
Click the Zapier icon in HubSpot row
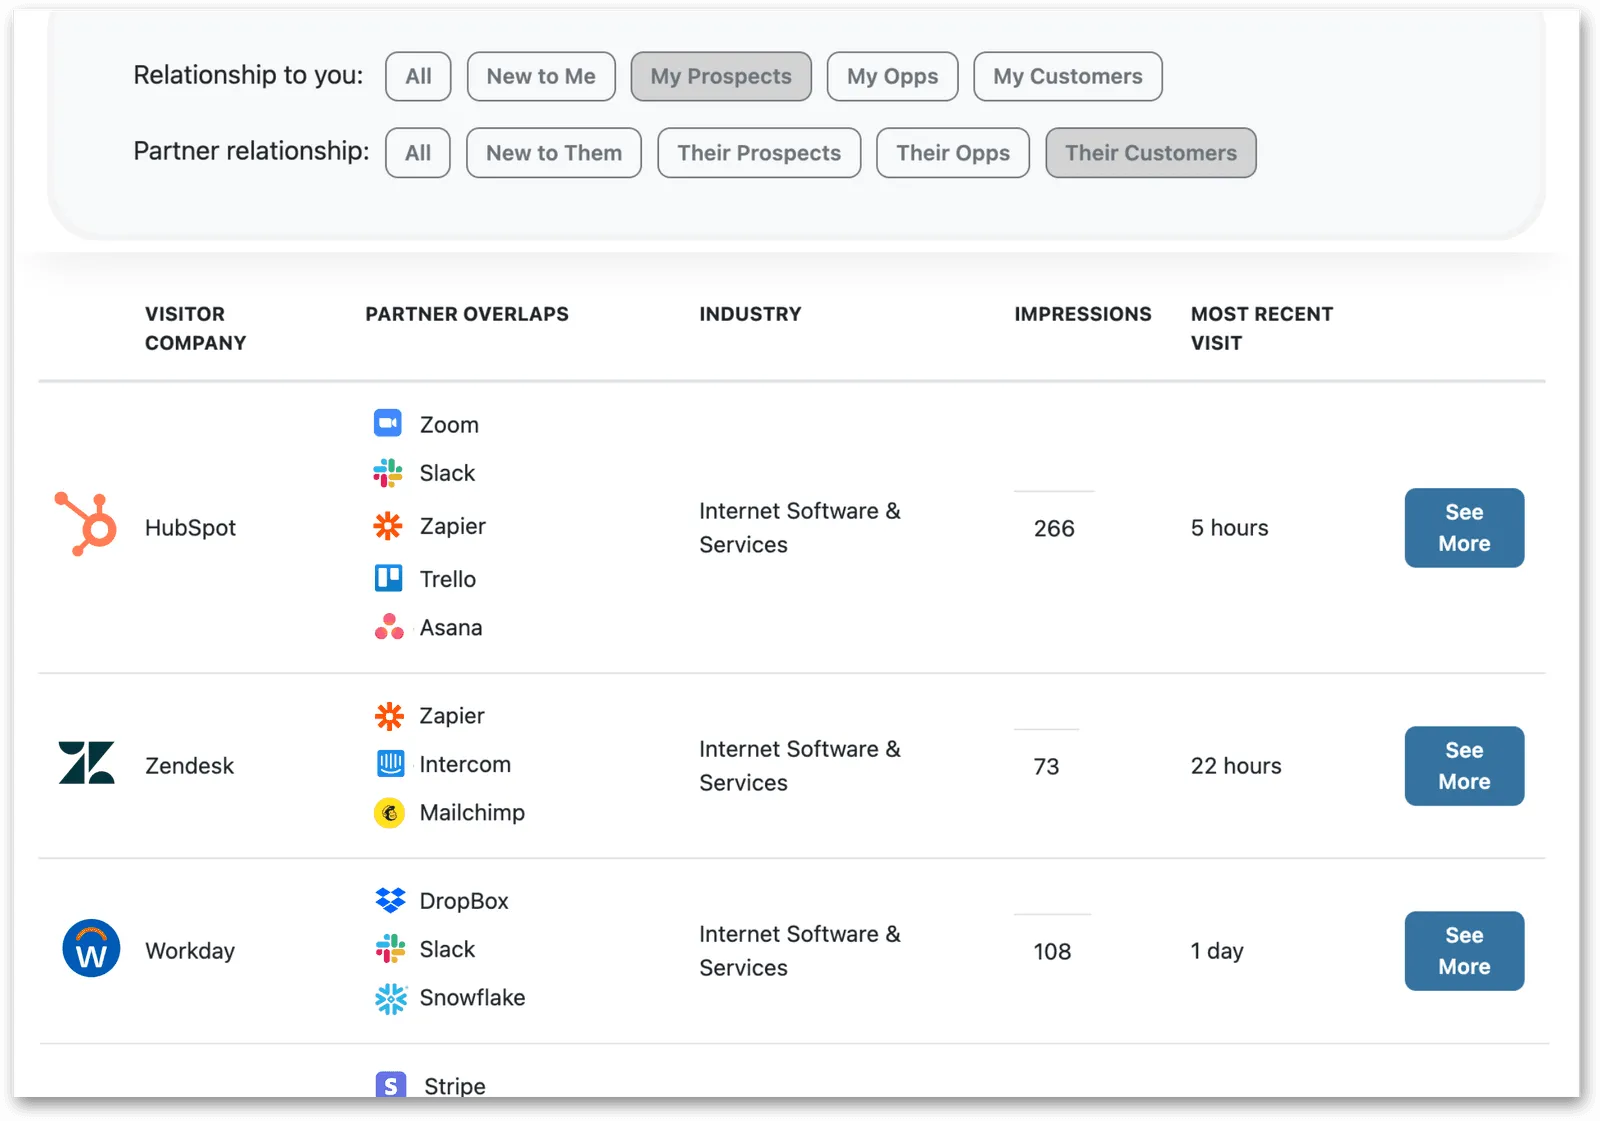click(x=388, y=526)
